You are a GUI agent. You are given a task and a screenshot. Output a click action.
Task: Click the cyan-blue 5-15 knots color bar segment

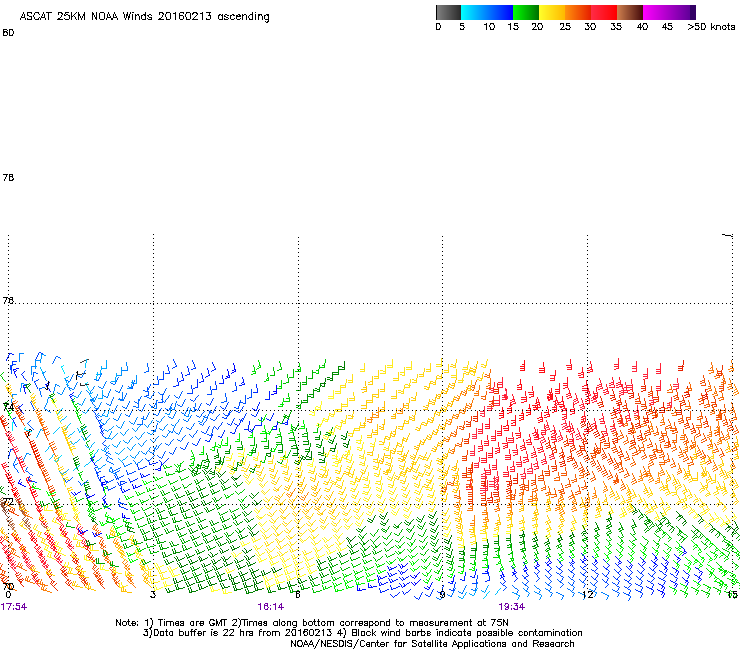click(x=487, y=12)
